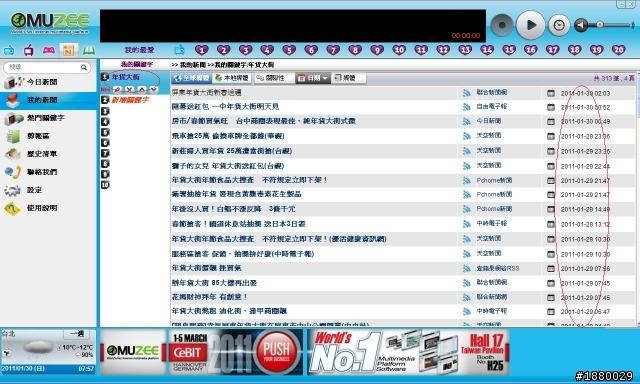Screen dimensions: 640x384
Task: Click the news list vertical scrollbar
Action: point(638,200)
